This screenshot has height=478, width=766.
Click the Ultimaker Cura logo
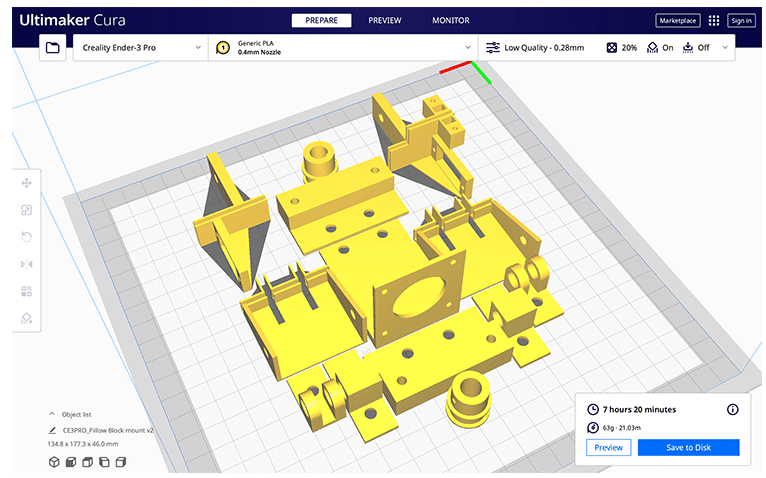click(72, 20)
